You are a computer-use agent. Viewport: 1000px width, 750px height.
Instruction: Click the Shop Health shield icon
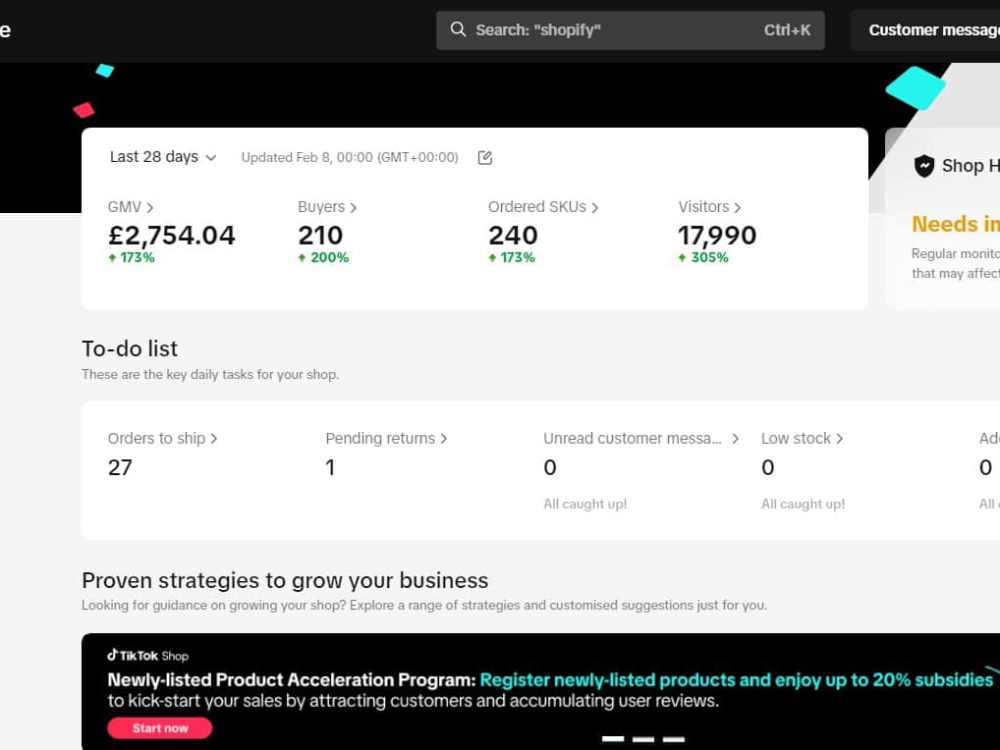(924, 166)
